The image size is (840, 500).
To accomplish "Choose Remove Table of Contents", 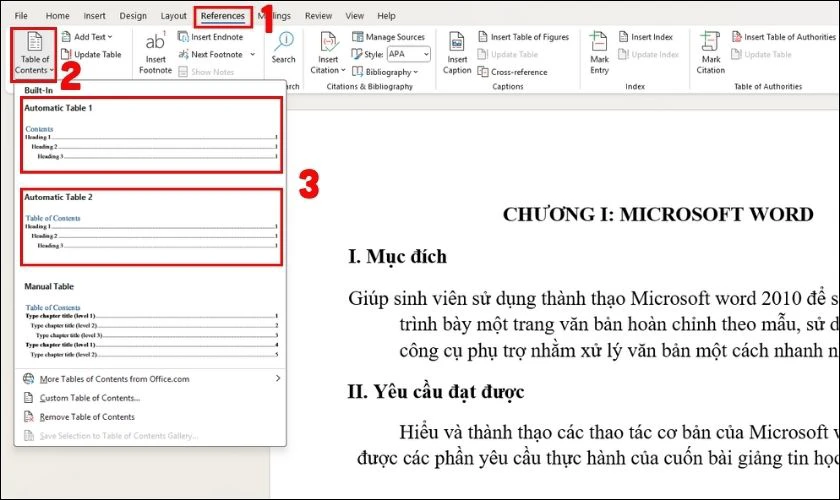I will 151,416.
